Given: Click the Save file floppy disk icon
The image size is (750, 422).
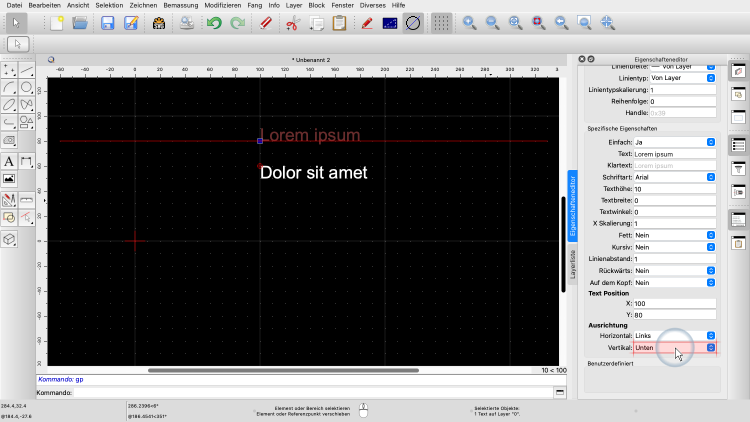Looking at the screenshot, I should coord(108,22).
